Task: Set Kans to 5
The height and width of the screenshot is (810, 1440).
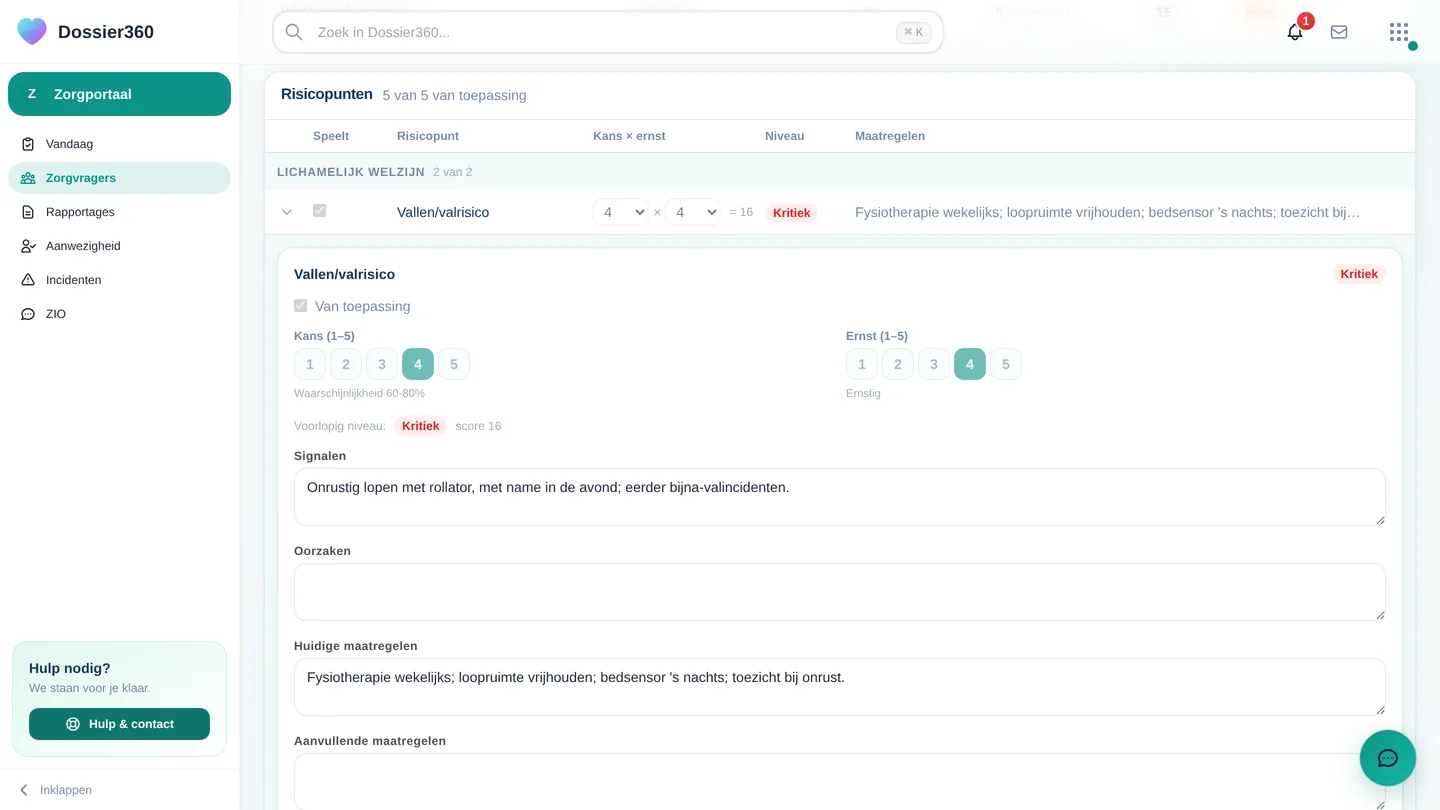Action: click(x=454, y=364)
